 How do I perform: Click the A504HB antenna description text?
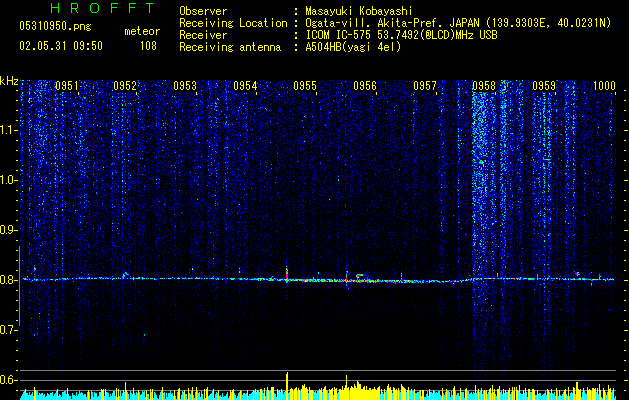pyautogui.click(x=353, y=47)
